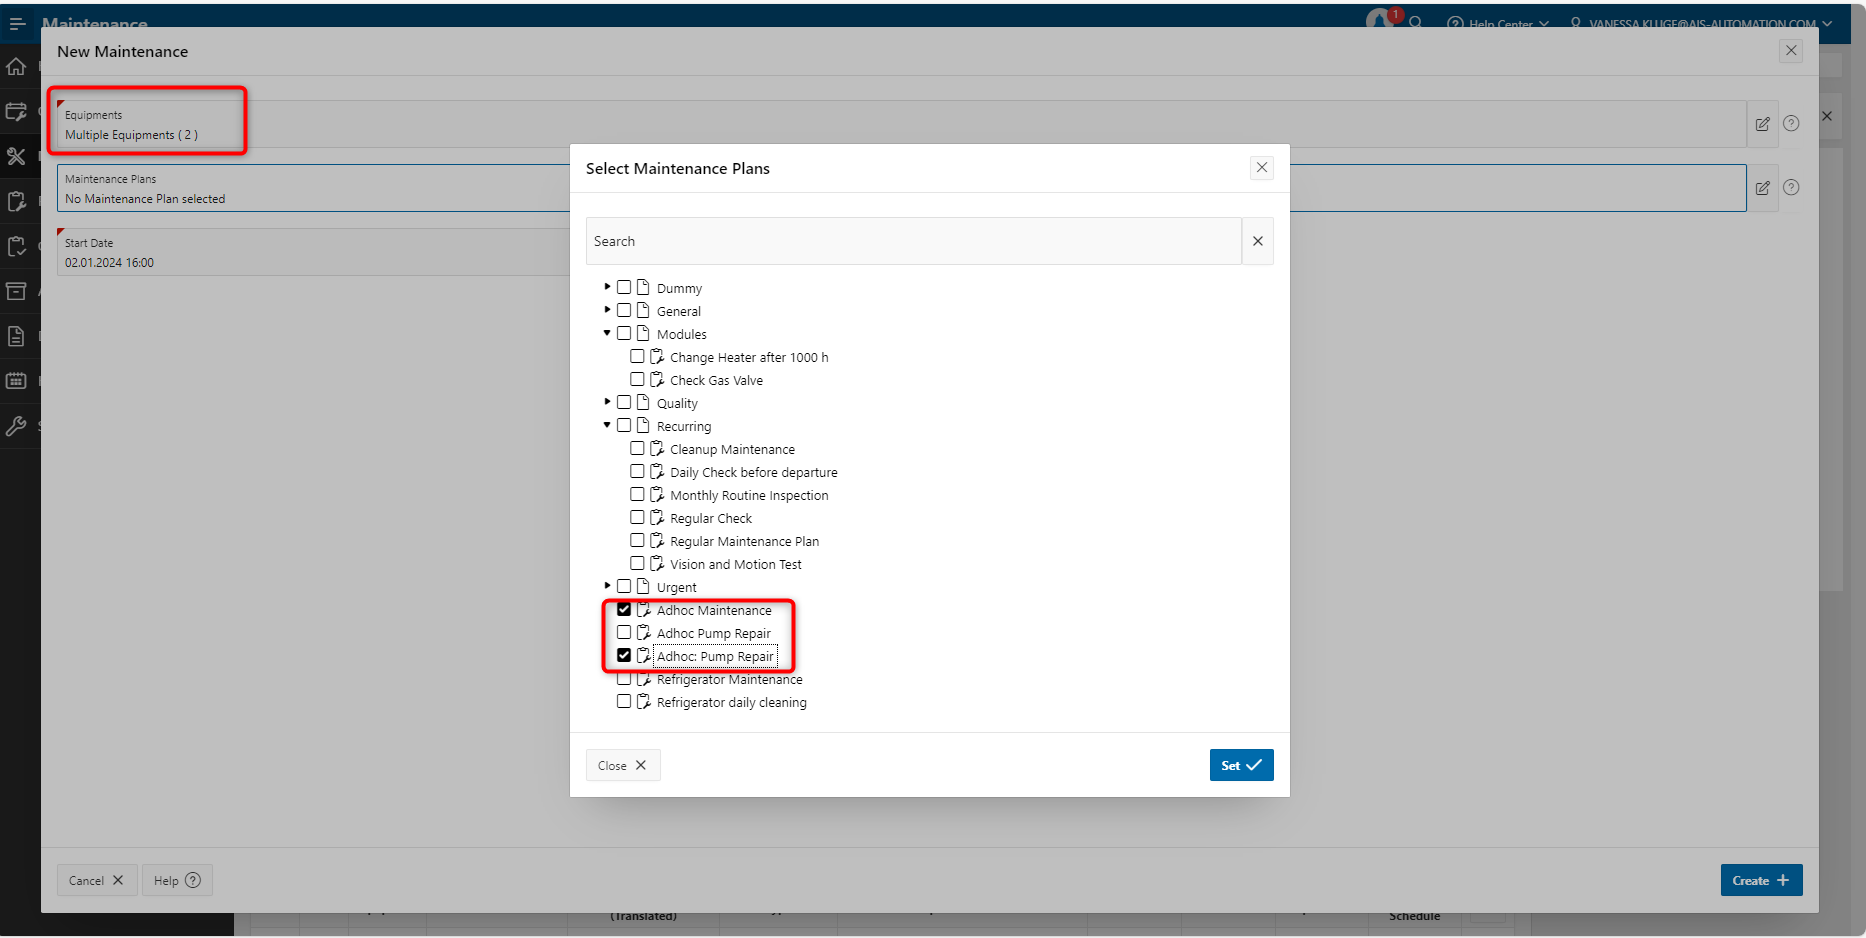1866x938 pixels.
Task: Focus the Search input field
Action: pyautogui.click(x=912, y=241)
